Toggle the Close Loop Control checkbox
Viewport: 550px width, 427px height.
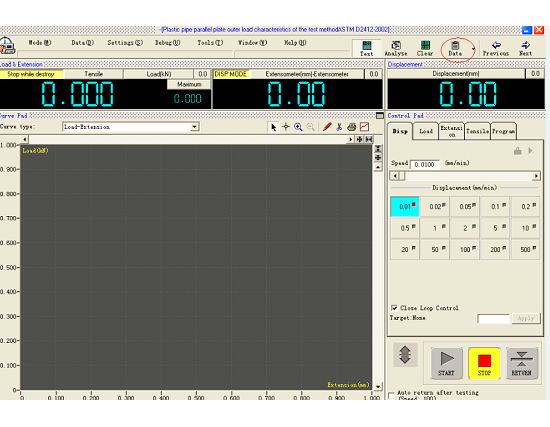[x=394, y=308]
